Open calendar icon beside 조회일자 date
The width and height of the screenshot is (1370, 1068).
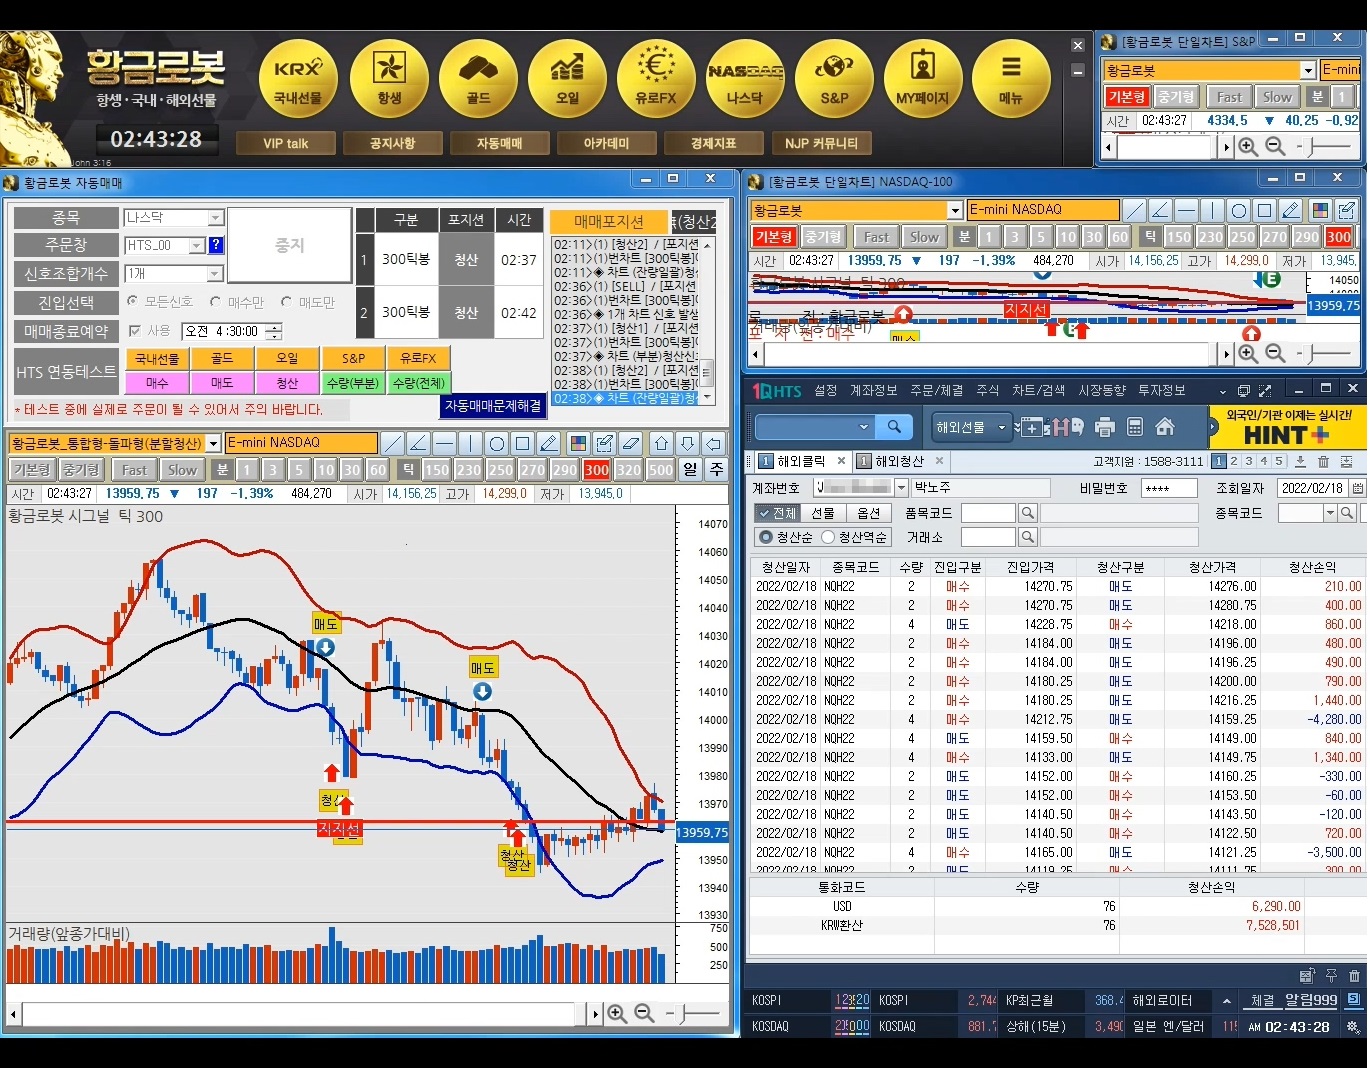pyautogui.click(x=1358, y=488)
